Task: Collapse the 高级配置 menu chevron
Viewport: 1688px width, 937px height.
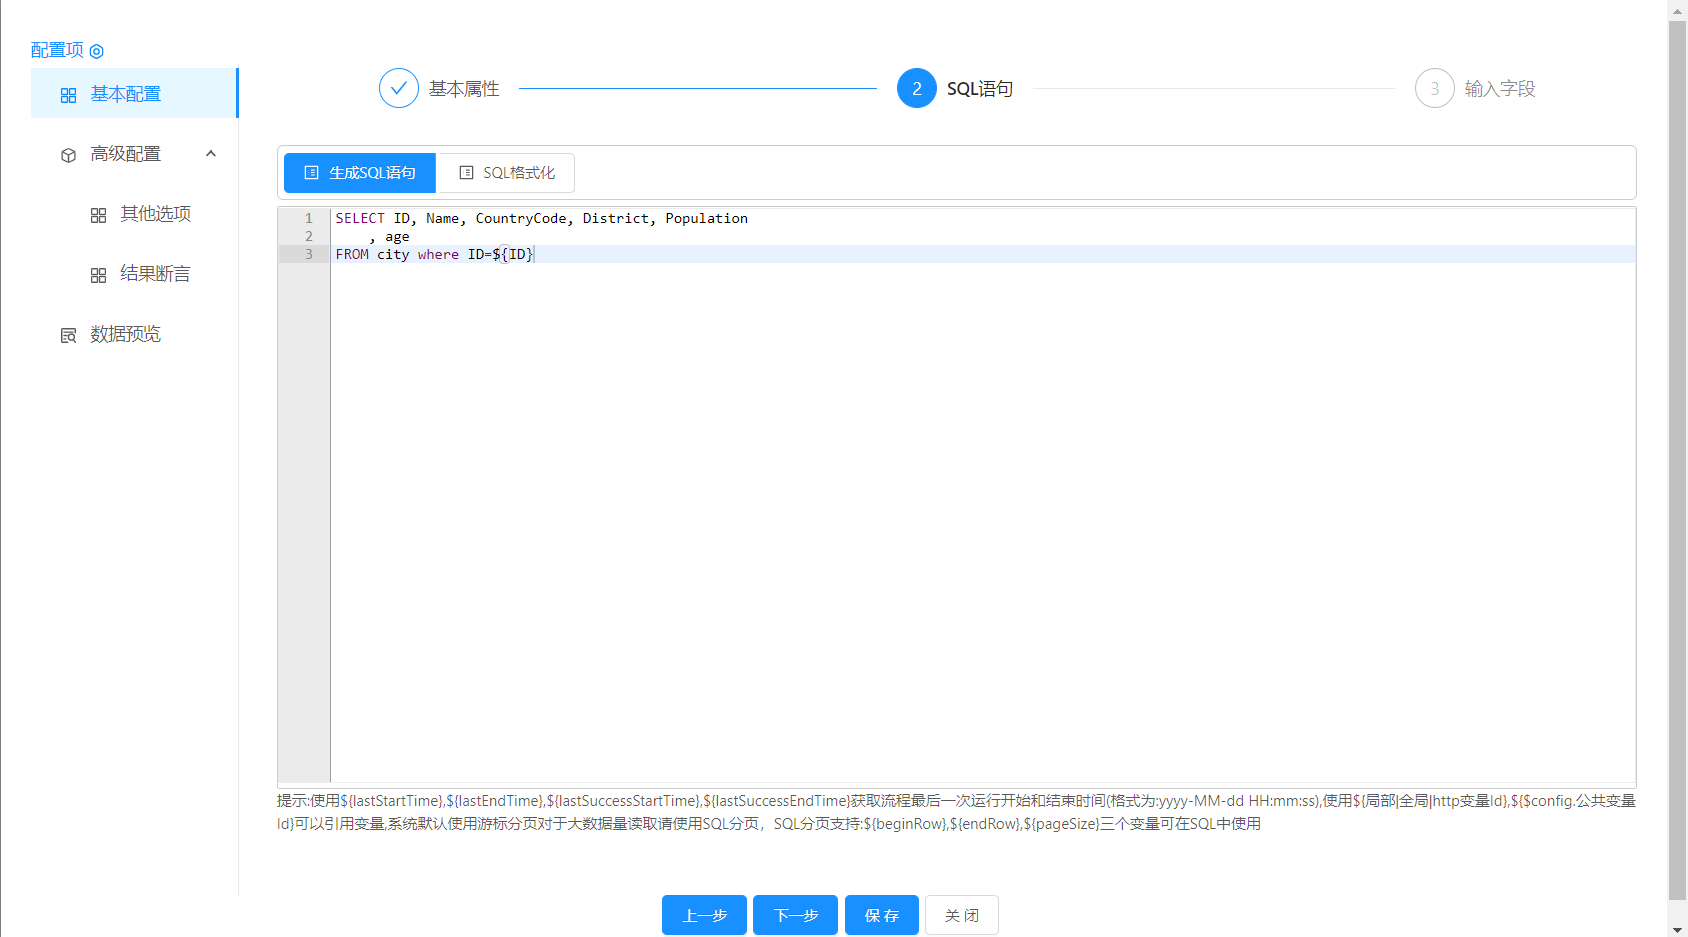Action: pos(211,153)
